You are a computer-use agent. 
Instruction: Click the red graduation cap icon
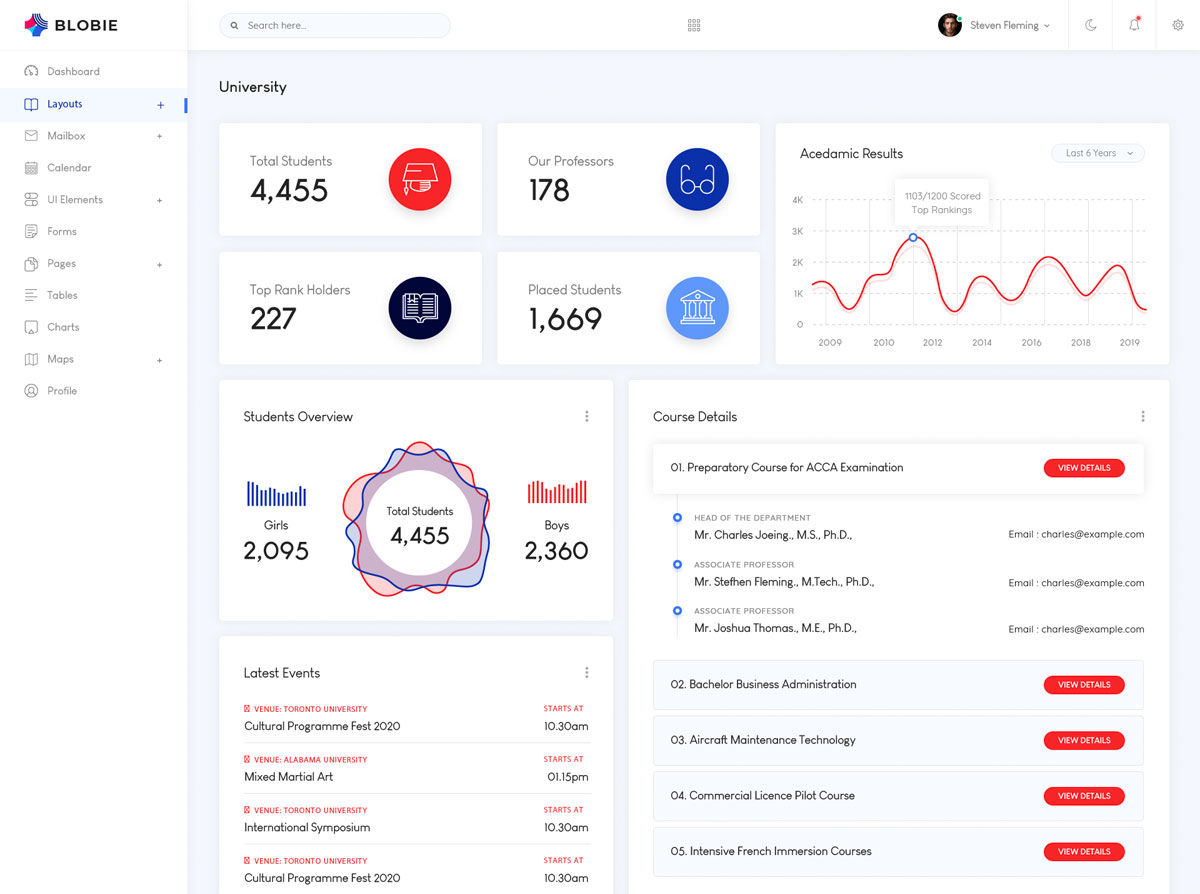pyautogui.click(x=419, y=180)
